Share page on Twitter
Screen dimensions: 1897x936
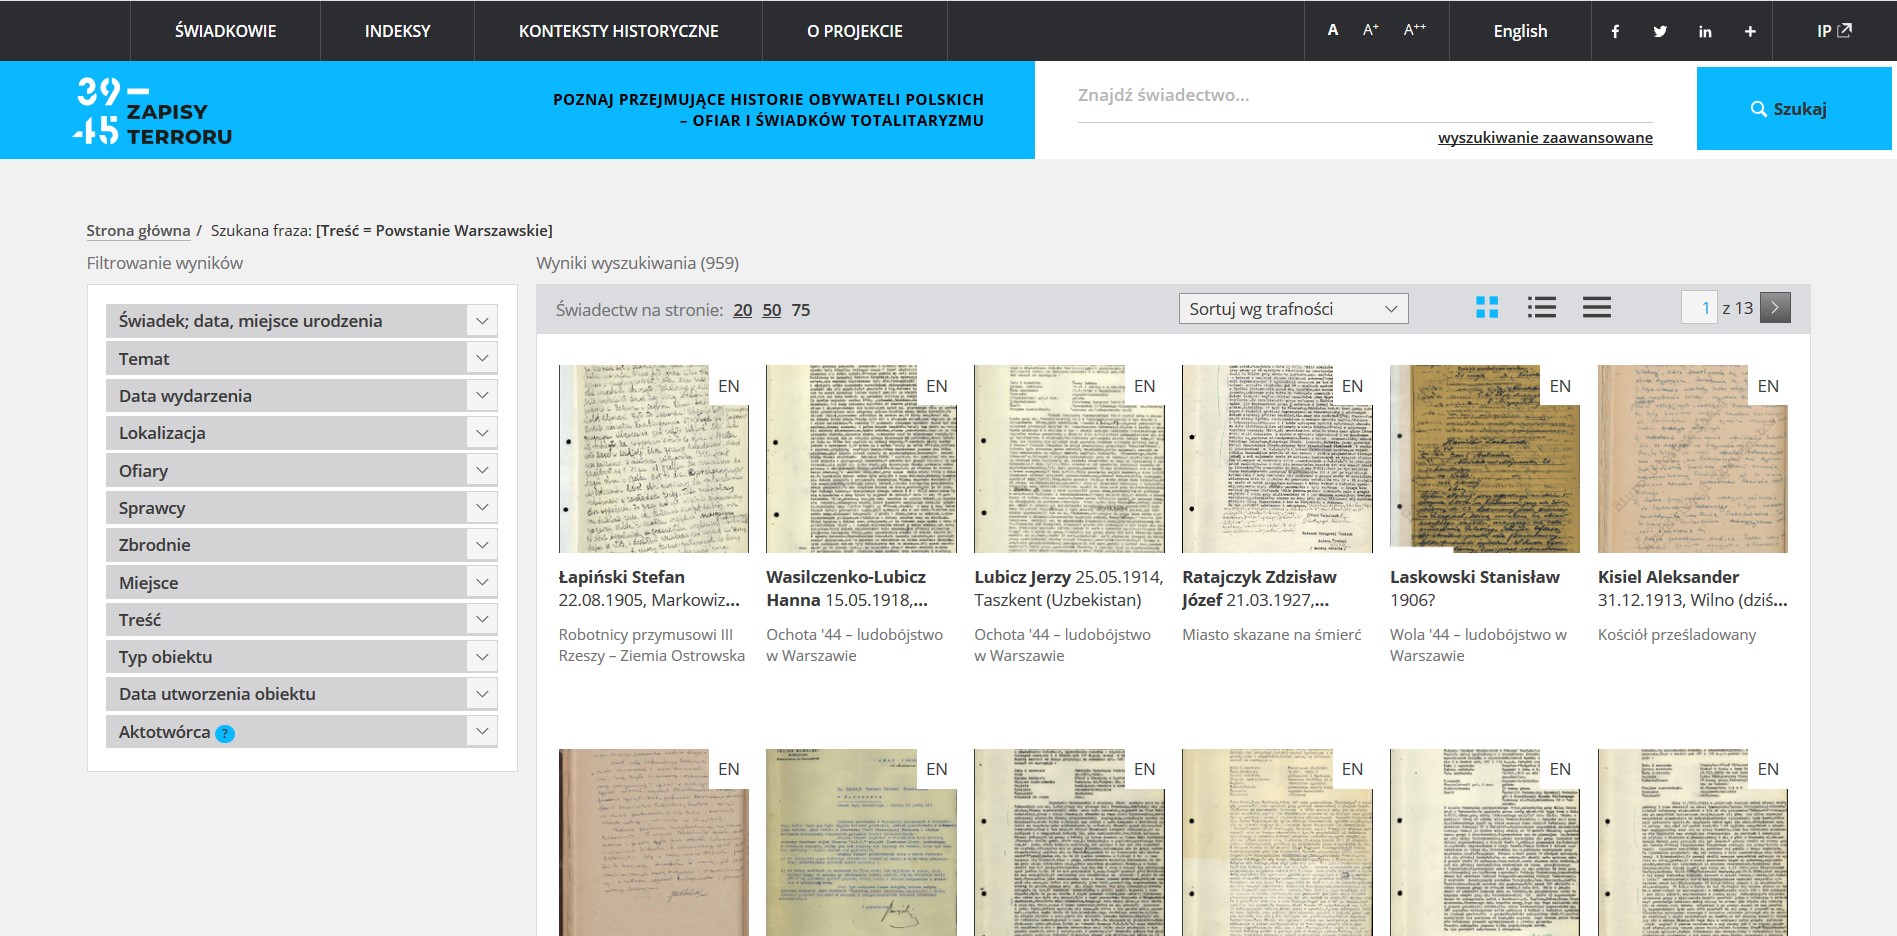coord(1660,31)
